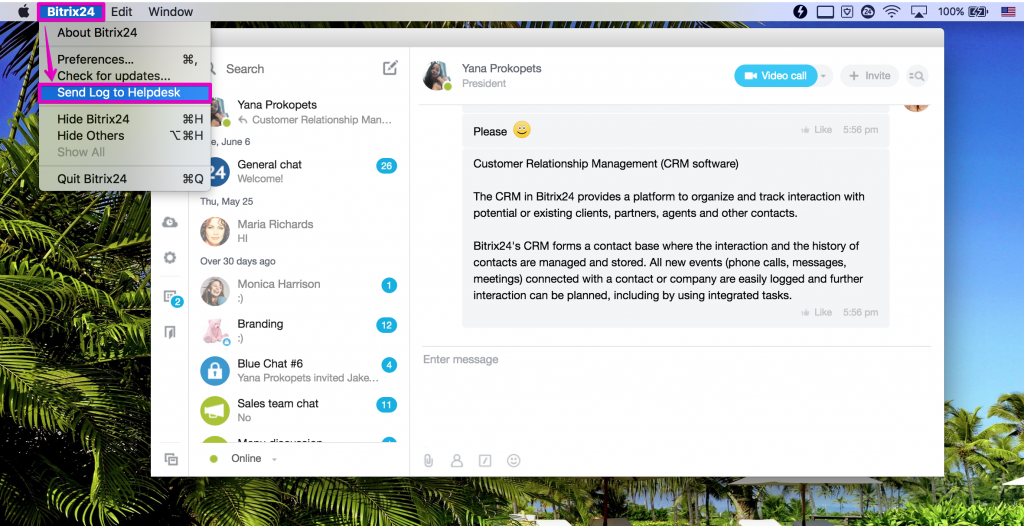Click the Blue Chat #6 lock avatar

[x=215, y=370]
